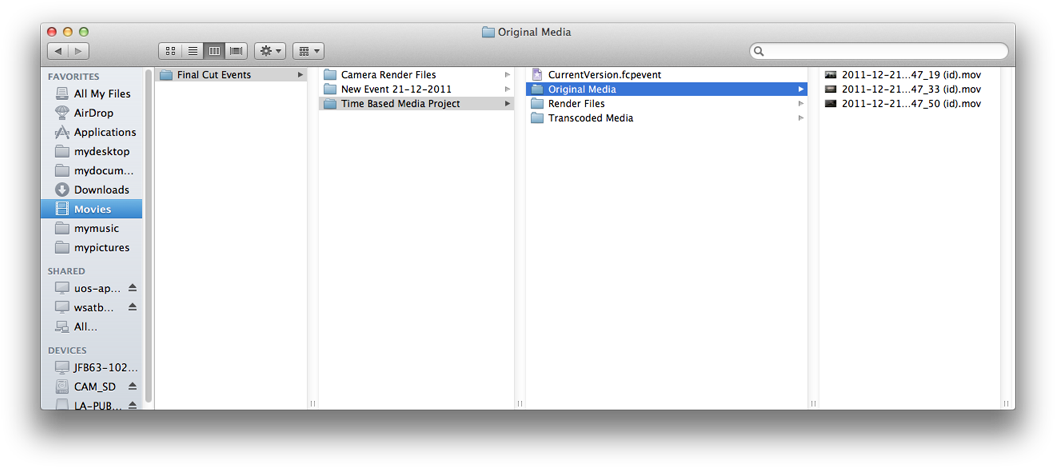Select Movies in sidebar
Screen dimensions: 1055x467
pyautogui.click(x=92, y=209)
